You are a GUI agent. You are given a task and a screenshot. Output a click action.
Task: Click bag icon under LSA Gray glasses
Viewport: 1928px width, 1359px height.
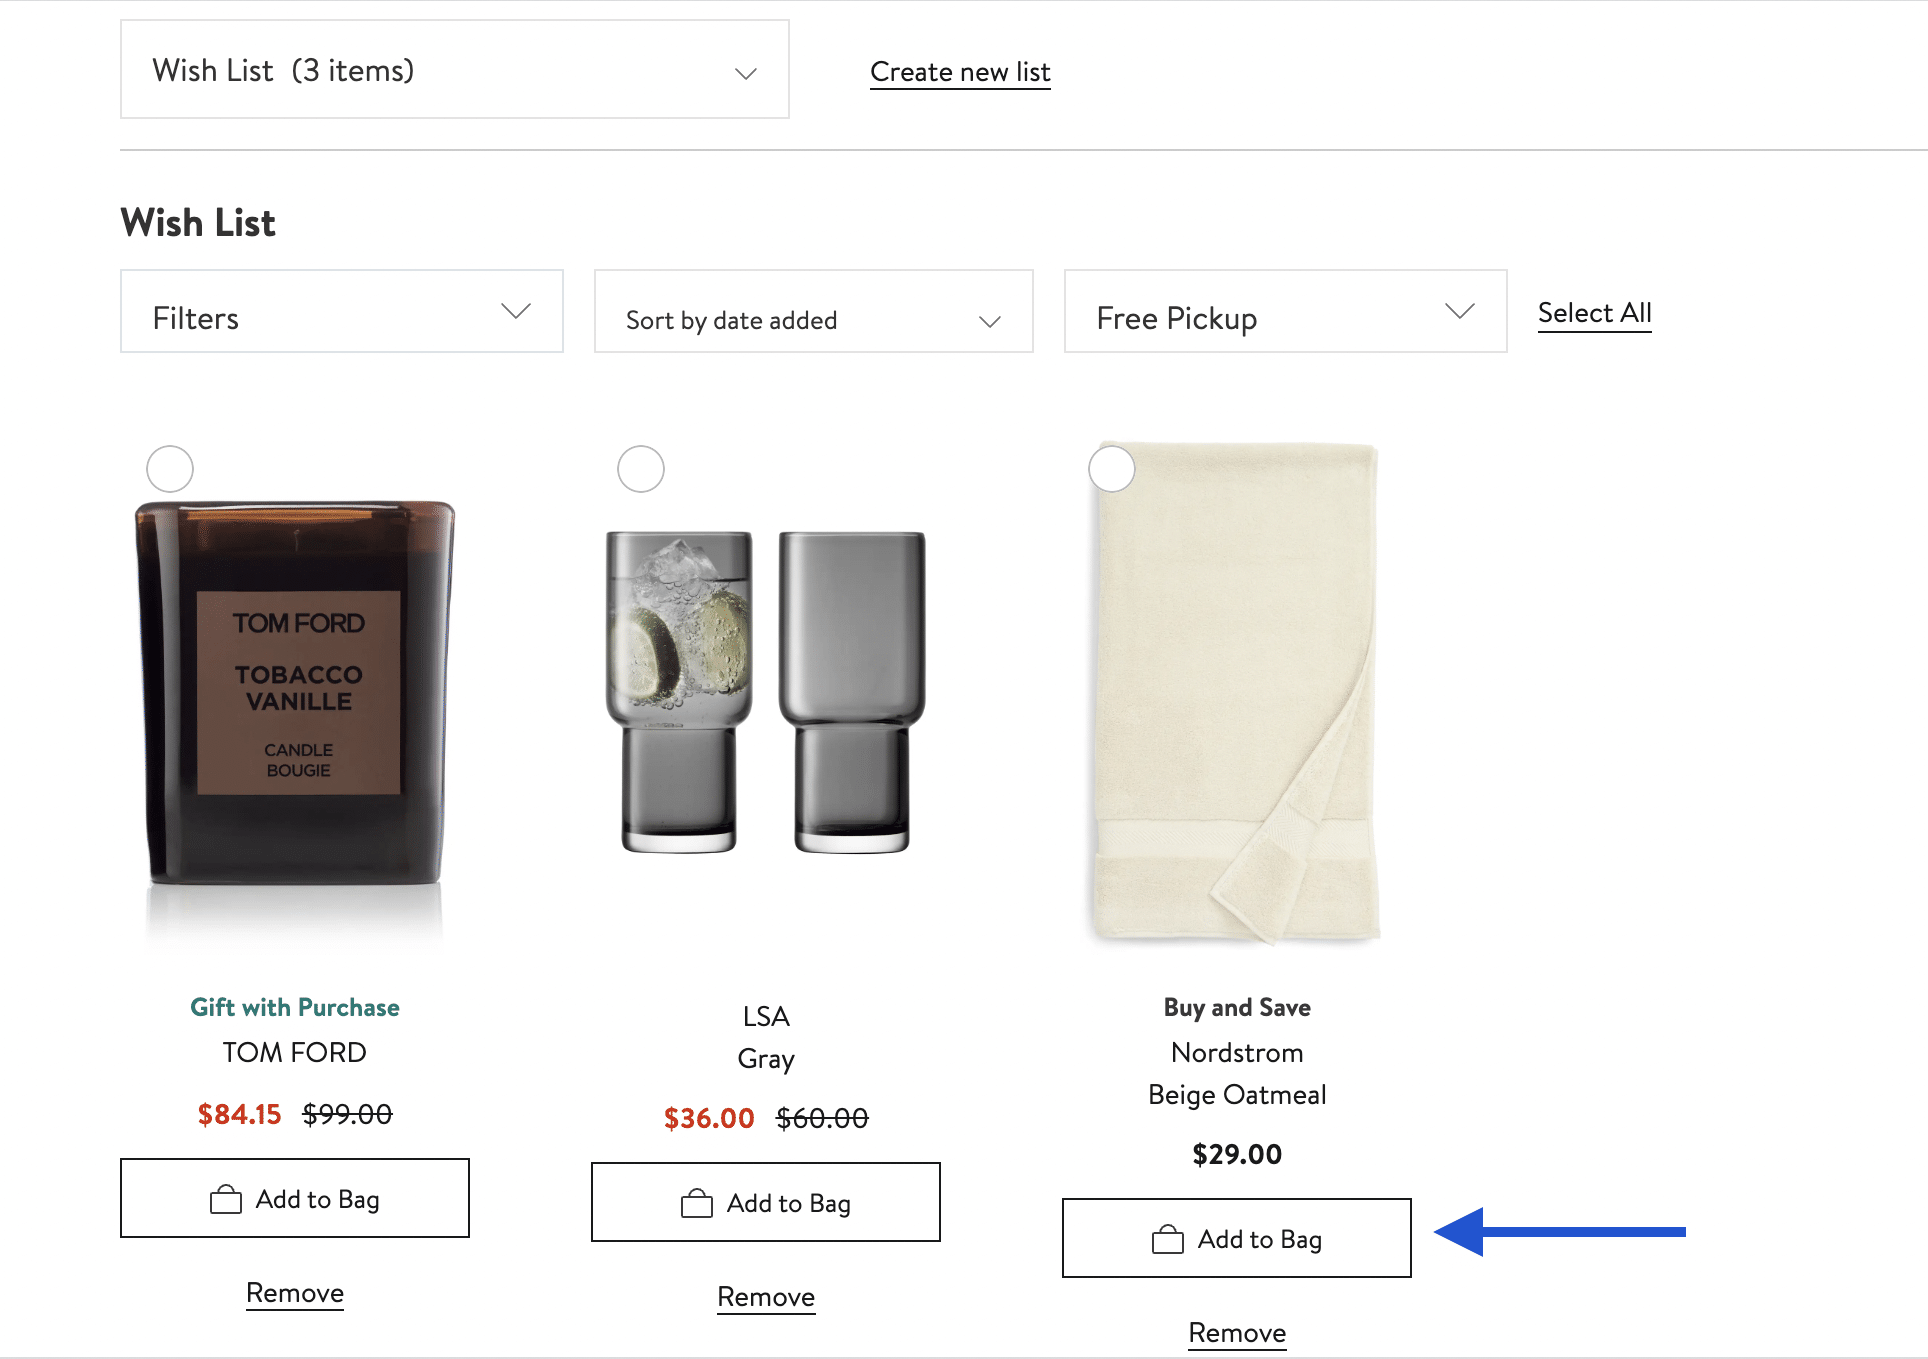[x=697, y=1203]
